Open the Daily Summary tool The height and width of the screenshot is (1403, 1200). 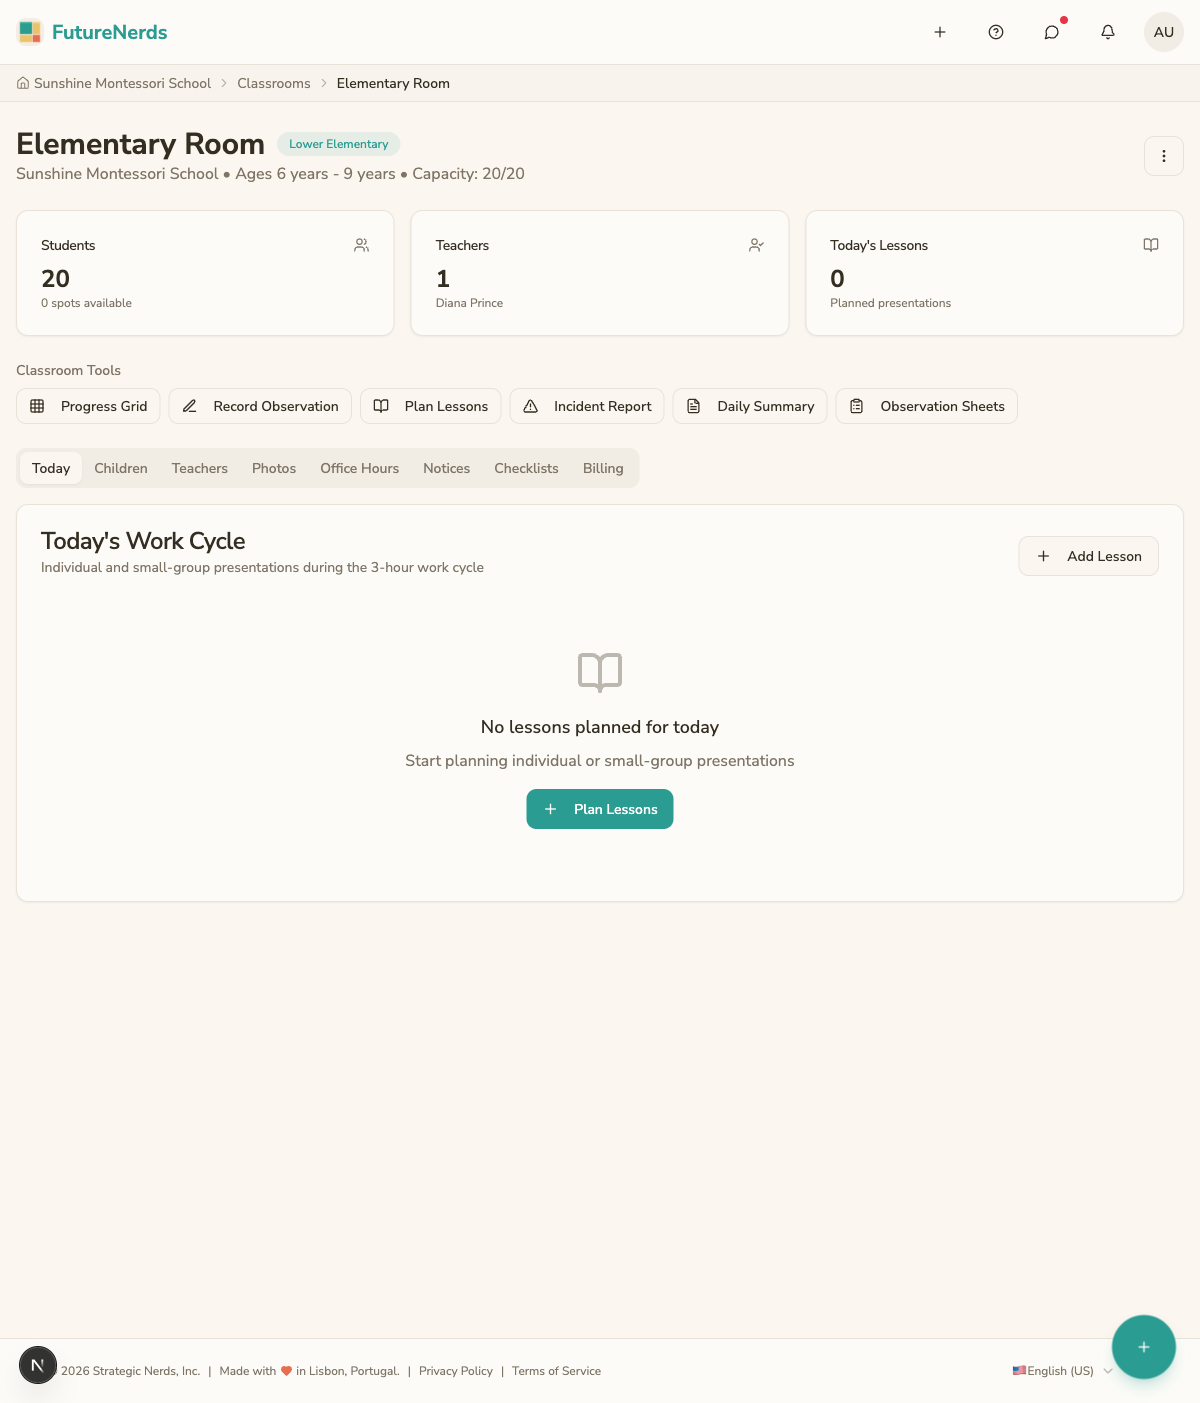pos(750,406)
